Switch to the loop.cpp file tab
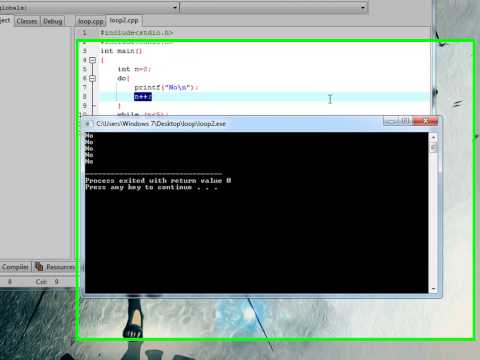 tap(90, 21)
